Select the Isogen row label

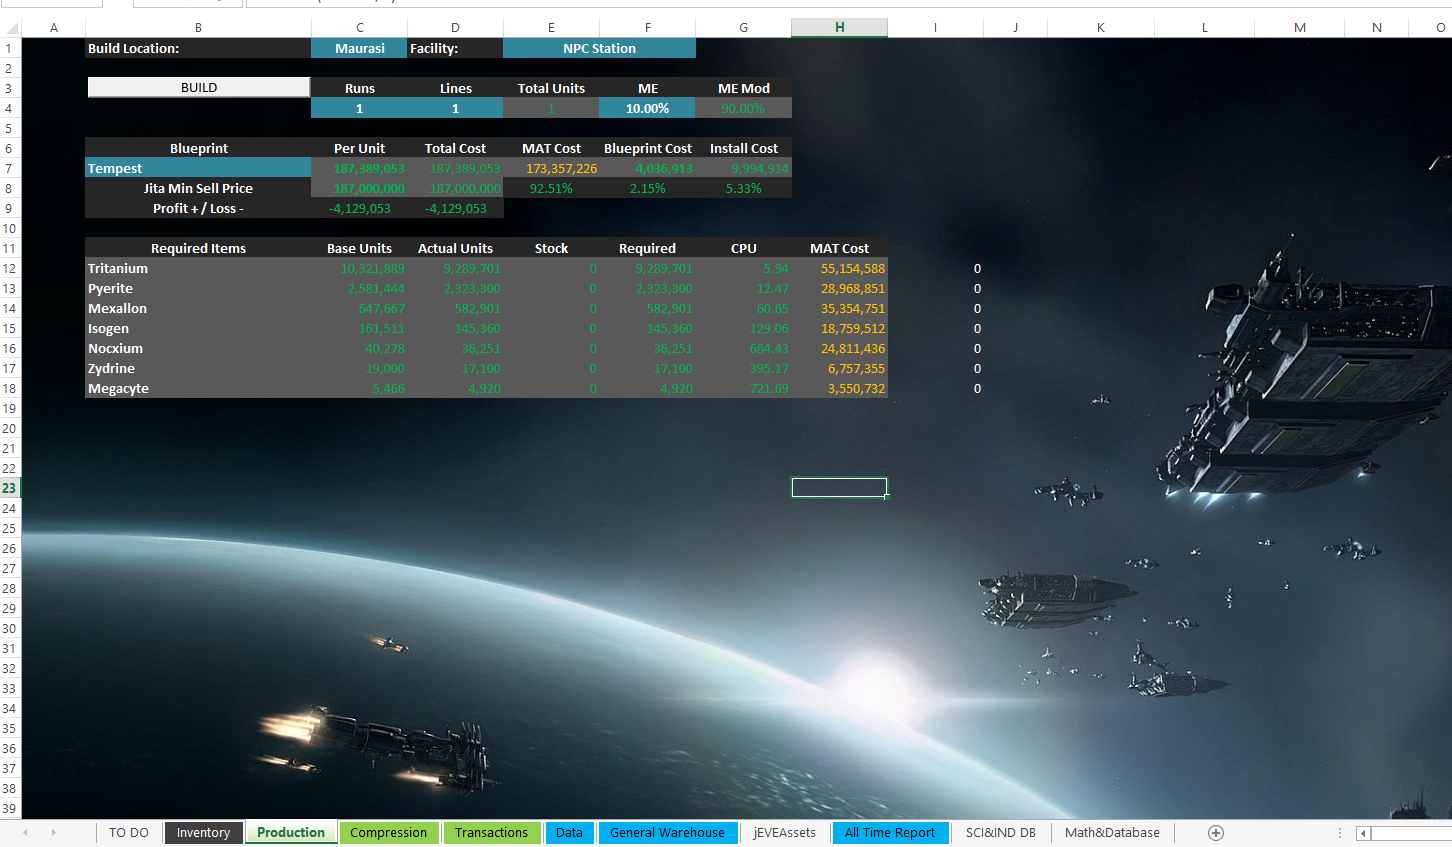point(198,328)
